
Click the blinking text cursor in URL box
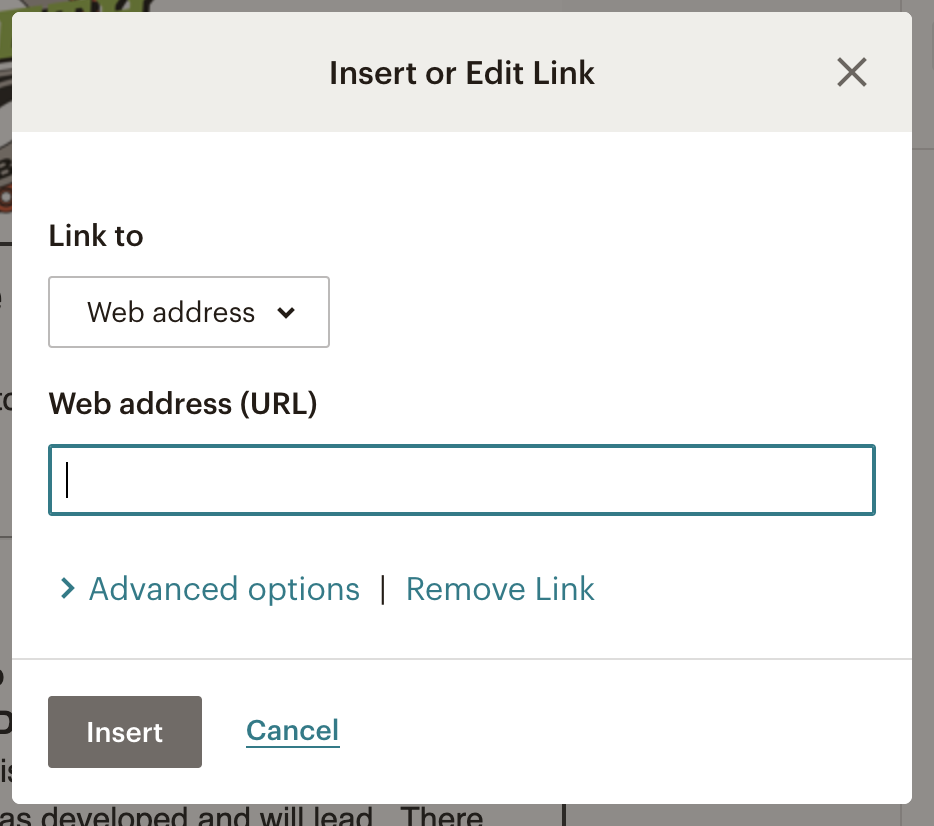(67, 479)
